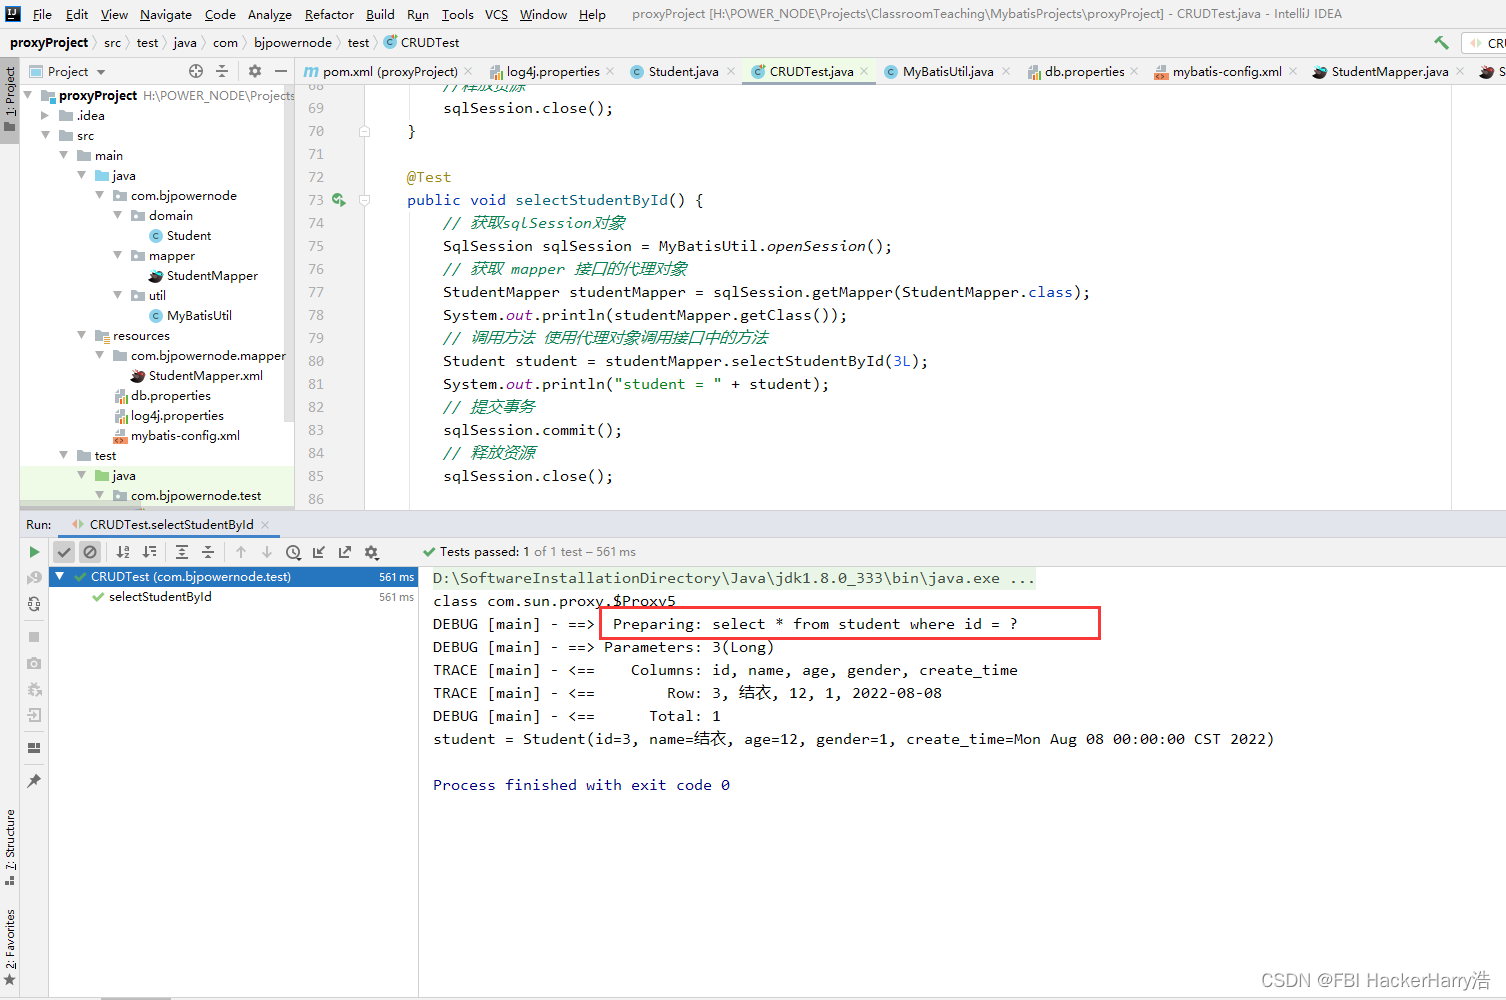Open test history clock dropdown
This screenshot has height=1000, width=1506.
293,552
